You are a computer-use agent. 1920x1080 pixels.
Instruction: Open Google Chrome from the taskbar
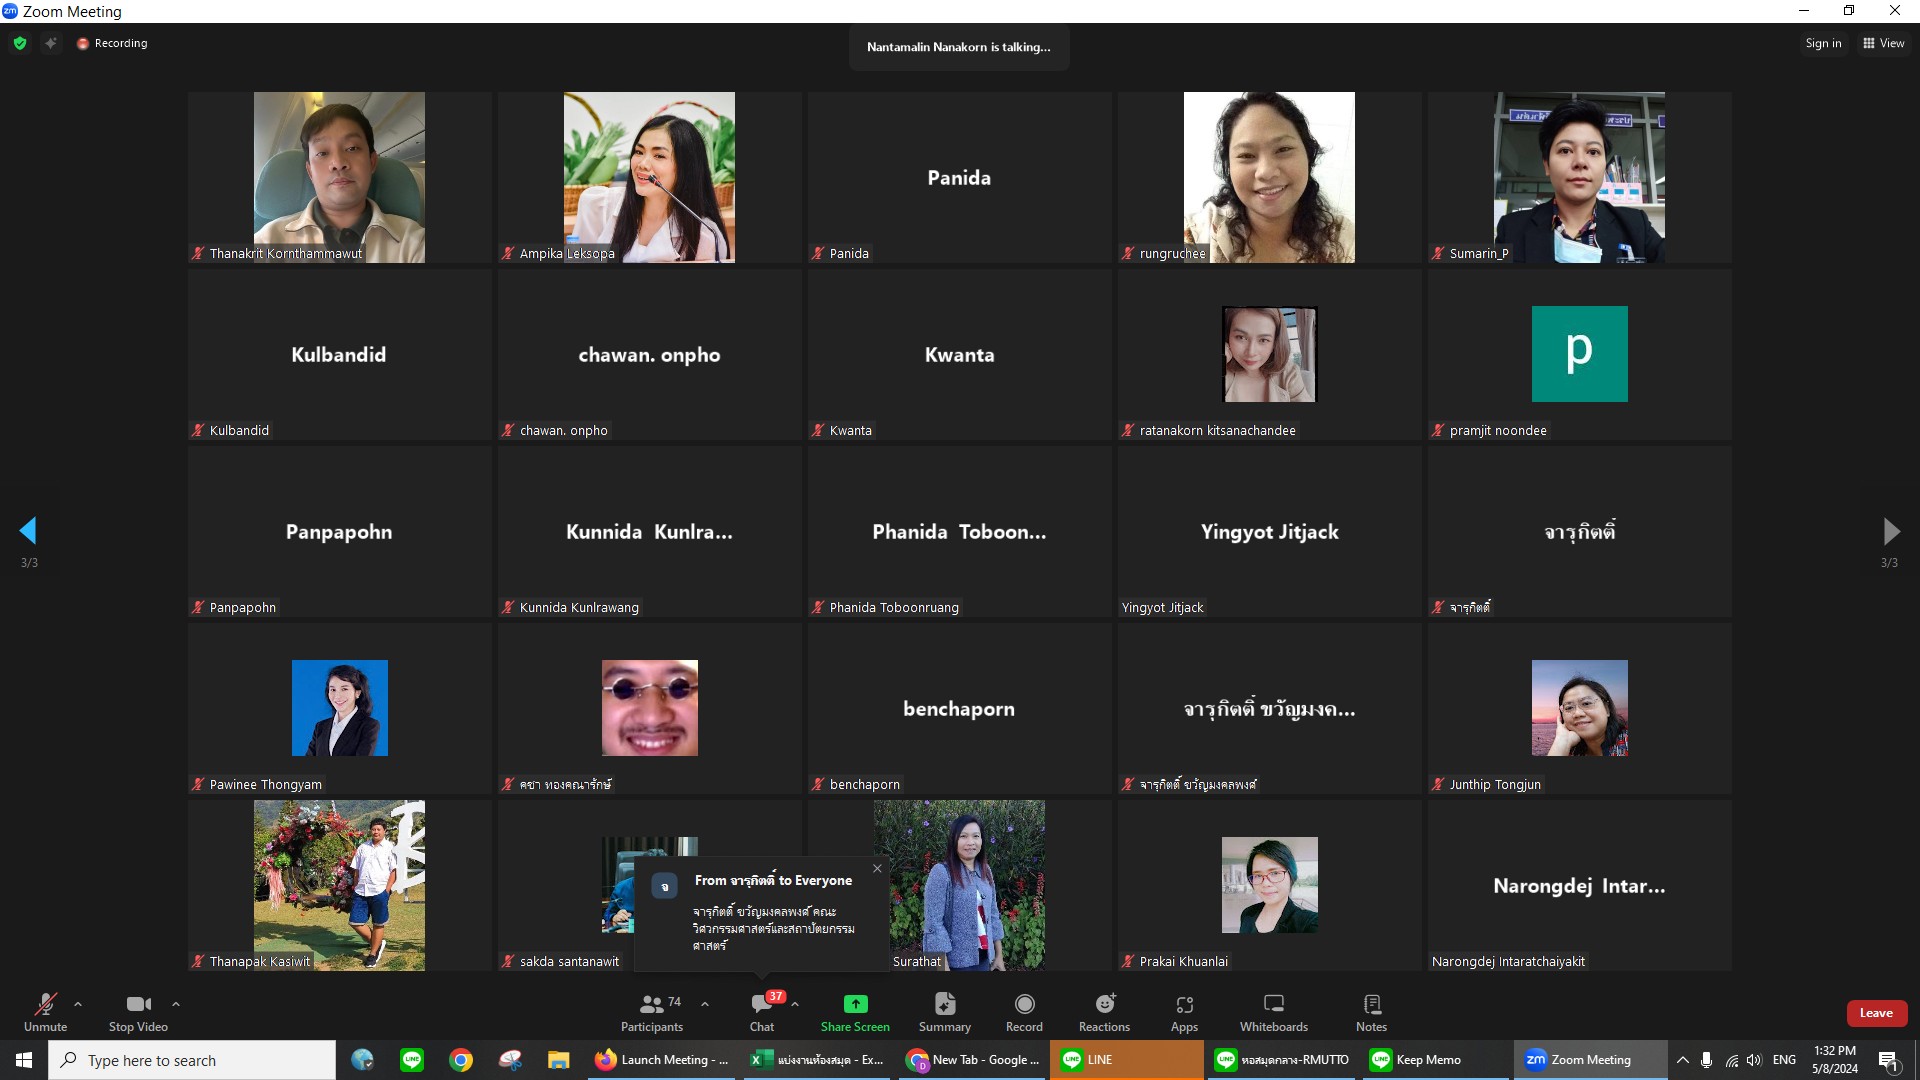[x=460, y=1060]
